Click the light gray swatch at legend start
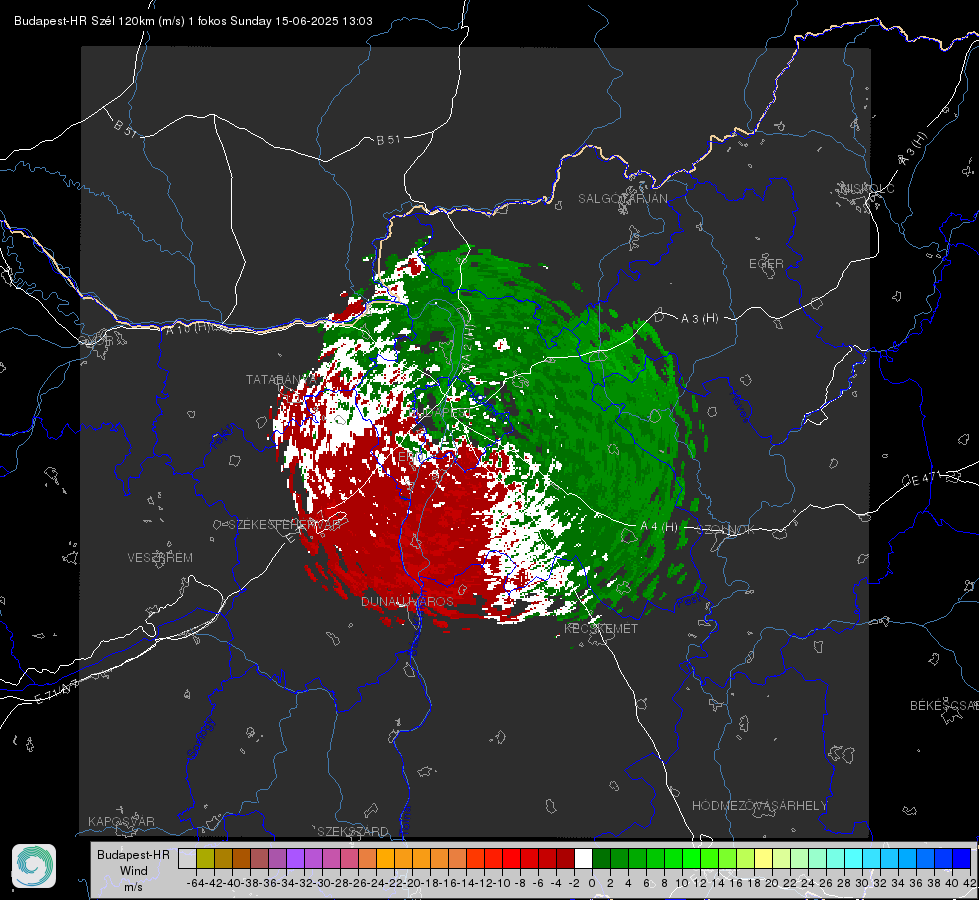Screen dimensions: 979x900 pyautogui.click(x=187, y=859)
